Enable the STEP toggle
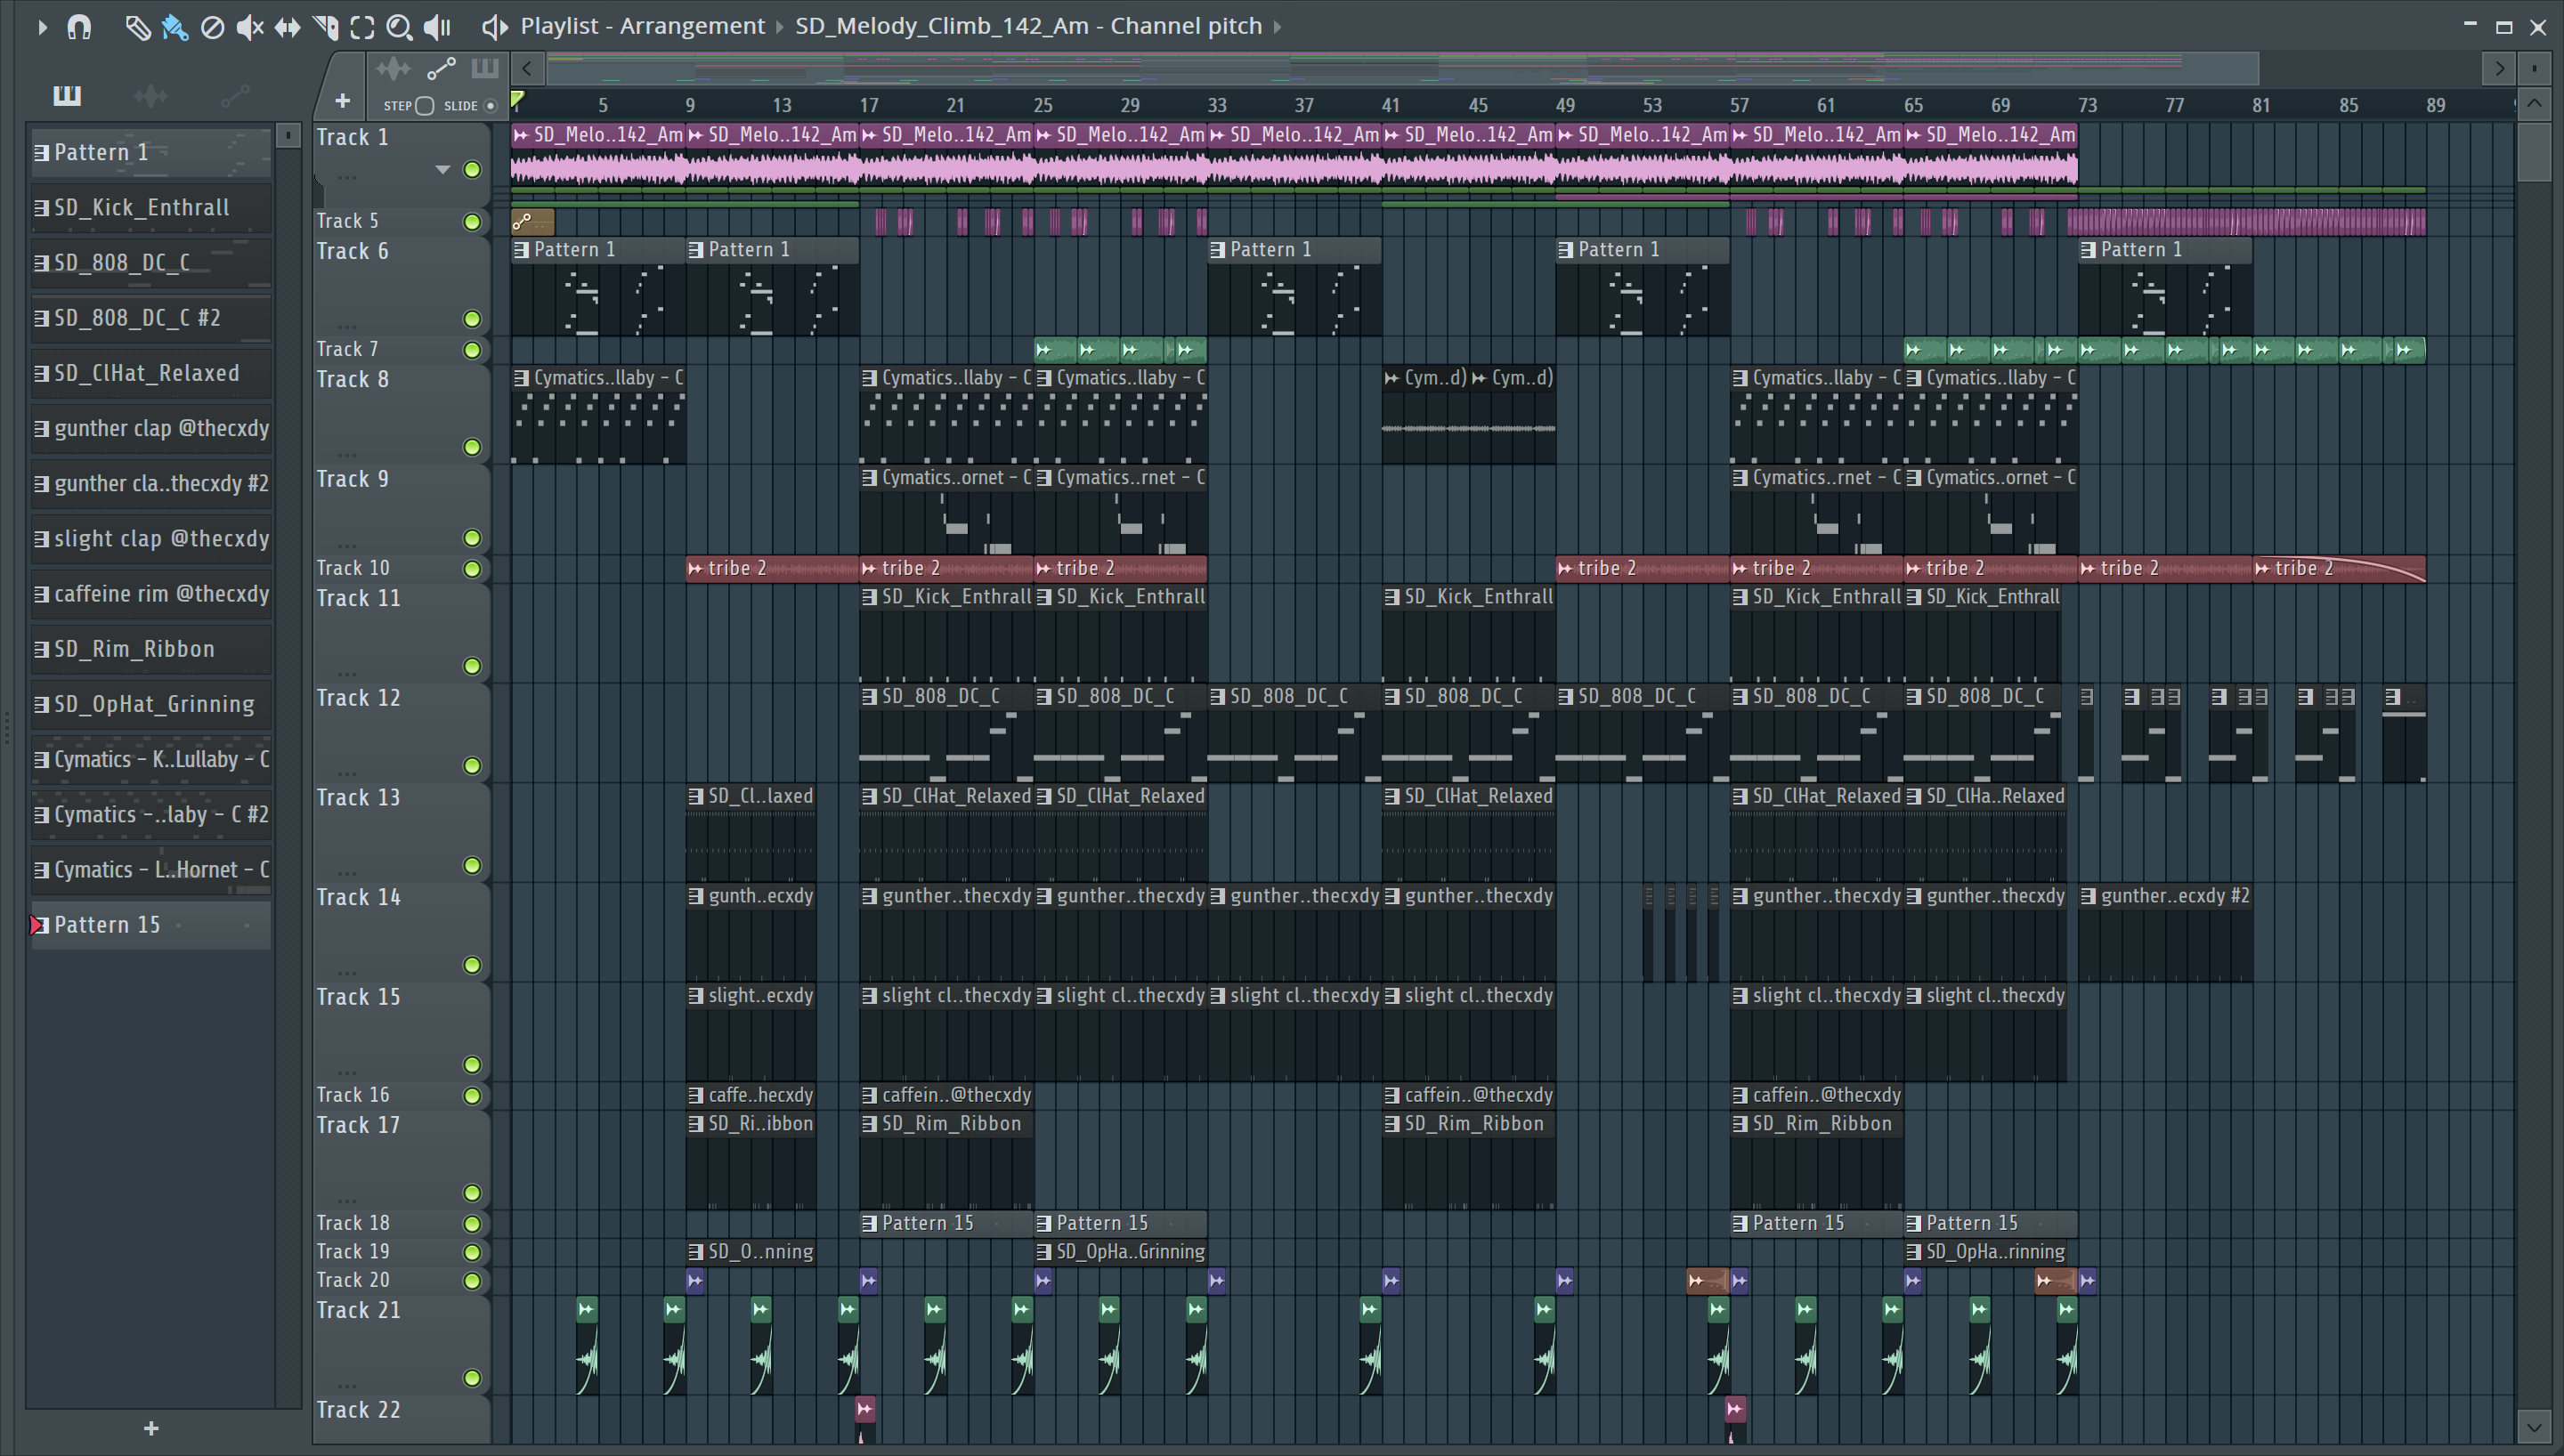The width and height of the screenshot is (2564, 1456). 424,106
